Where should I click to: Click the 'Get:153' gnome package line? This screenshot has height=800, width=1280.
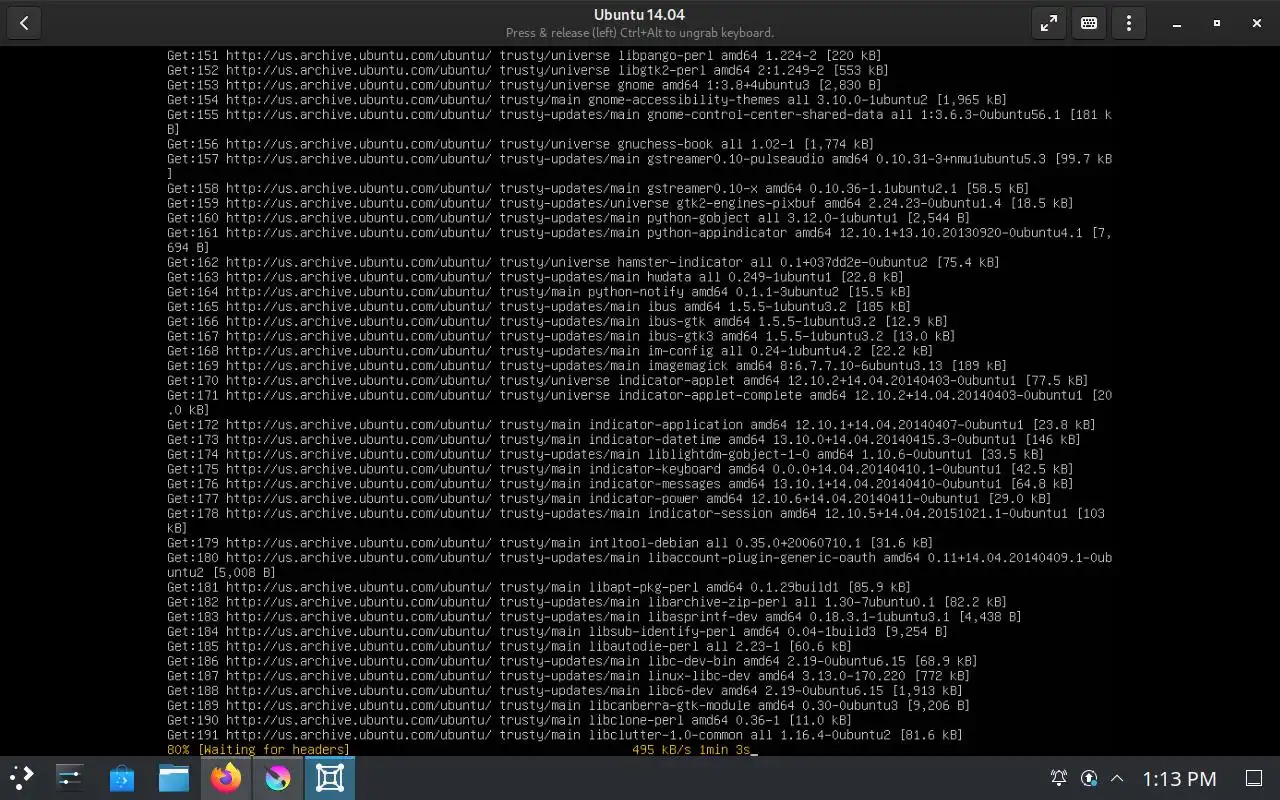click(524, 85)
